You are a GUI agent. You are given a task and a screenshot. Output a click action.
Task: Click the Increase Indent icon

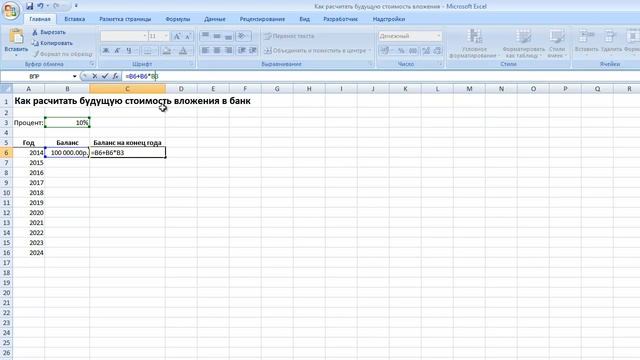(253, 50)
